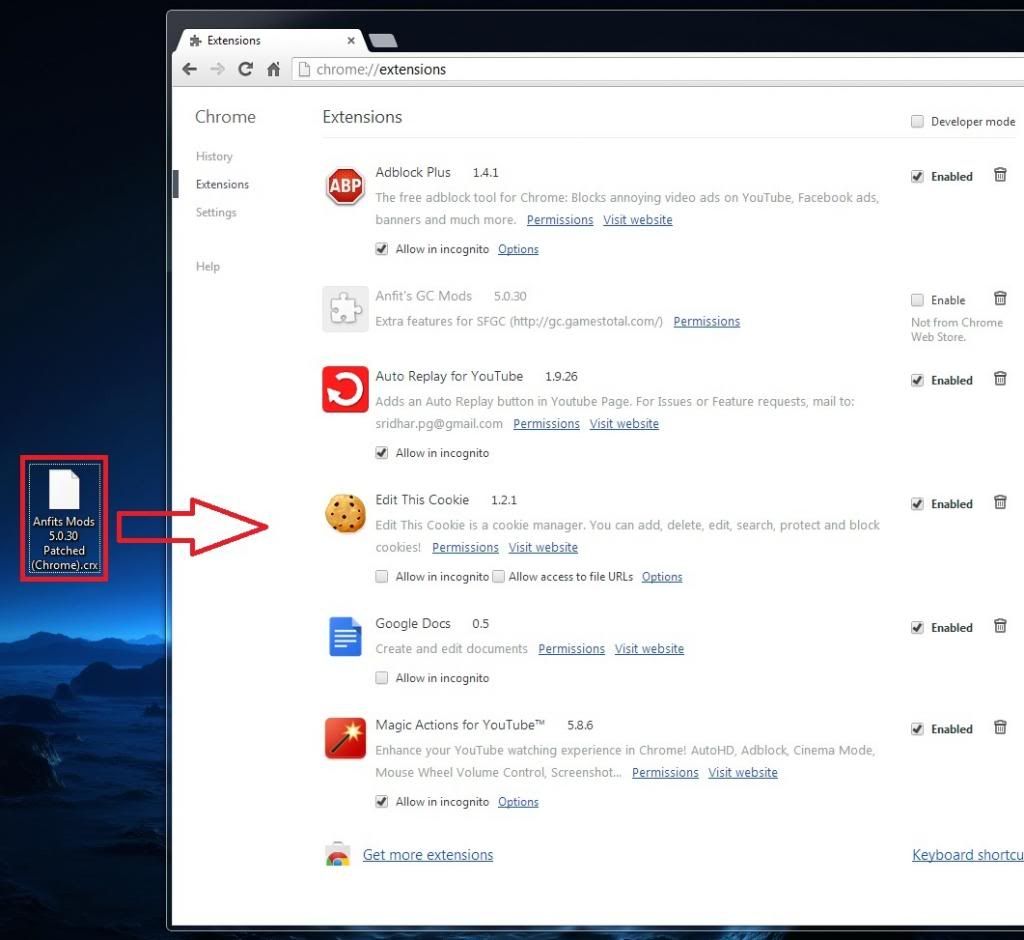Screen dimensions: 1024x940
Task: Disable Adblock Plus via Enabled checkbox
Action: [x=918, y=176]
